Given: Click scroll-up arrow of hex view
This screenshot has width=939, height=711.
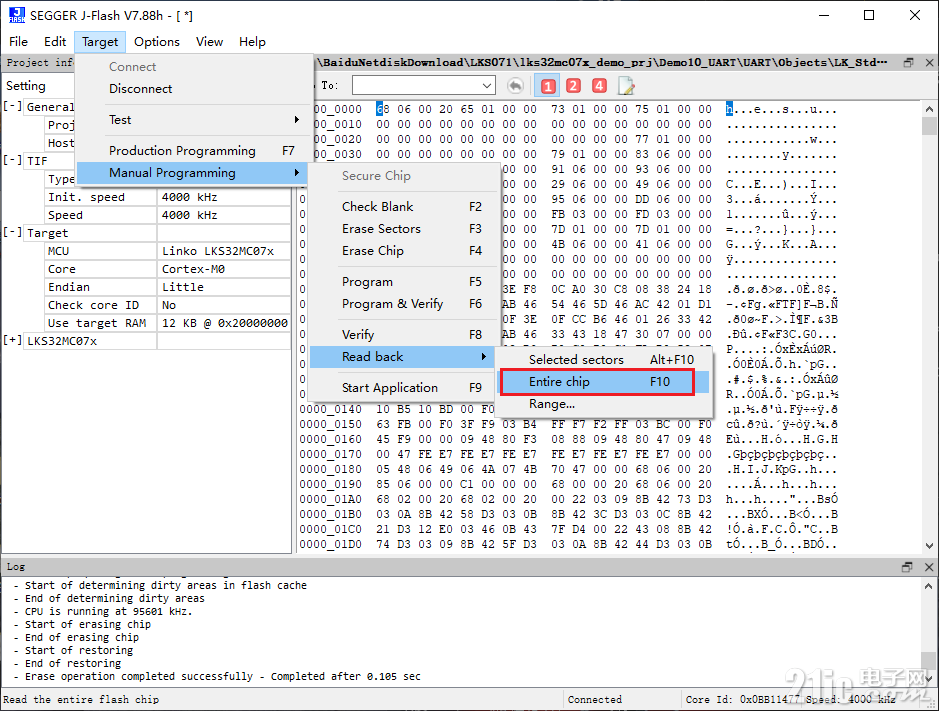Looking at the screenshot, I should (929, 110).
